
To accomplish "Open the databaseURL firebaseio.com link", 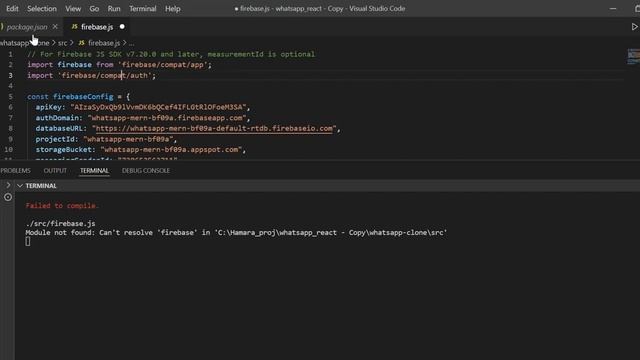I will click(x=214, y=128).
